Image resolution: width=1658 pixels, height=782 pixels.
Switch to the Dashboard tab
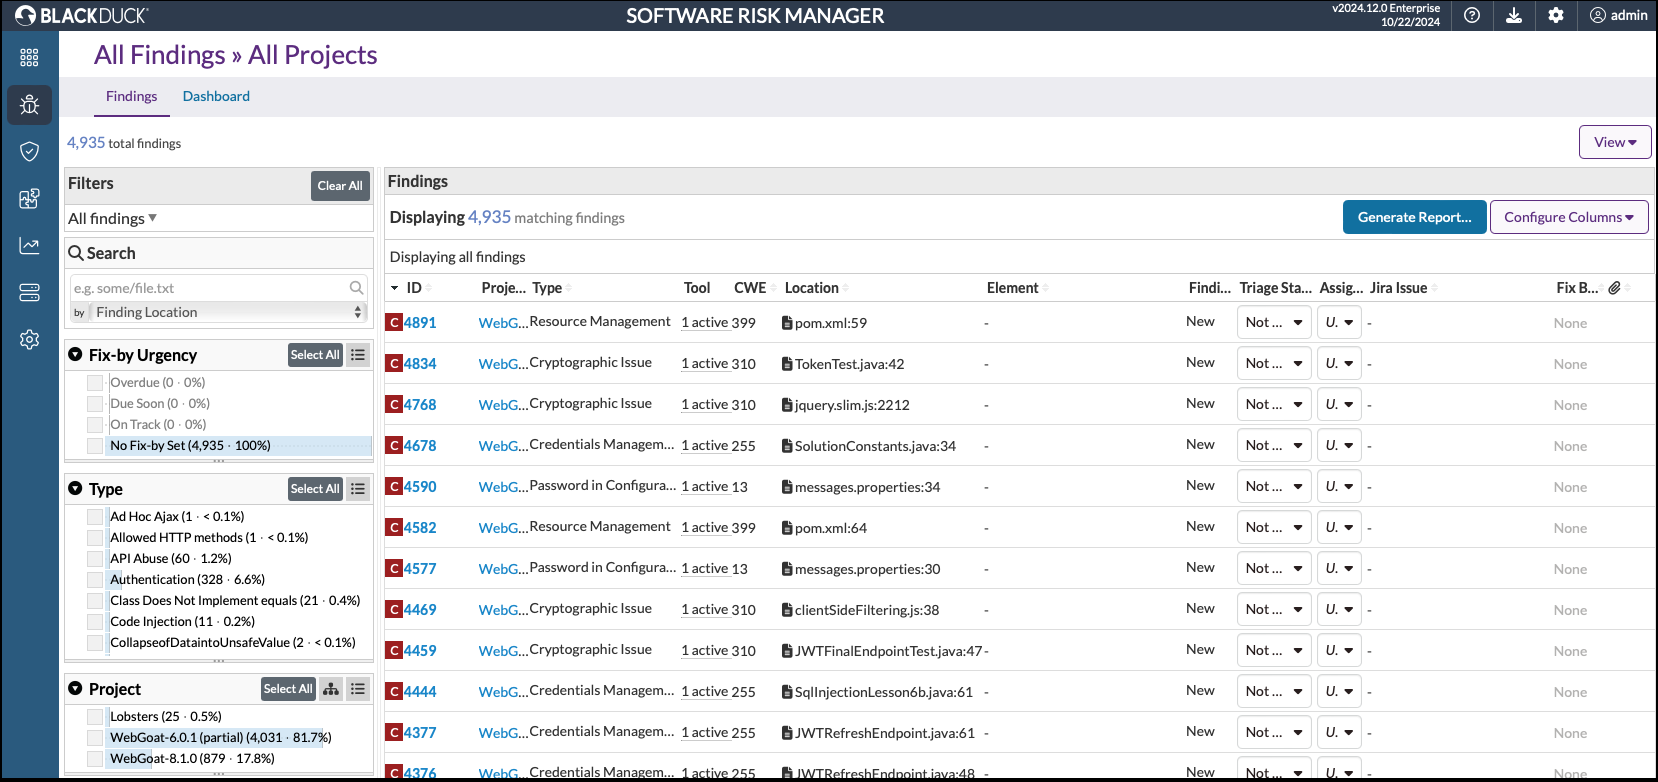216,96
